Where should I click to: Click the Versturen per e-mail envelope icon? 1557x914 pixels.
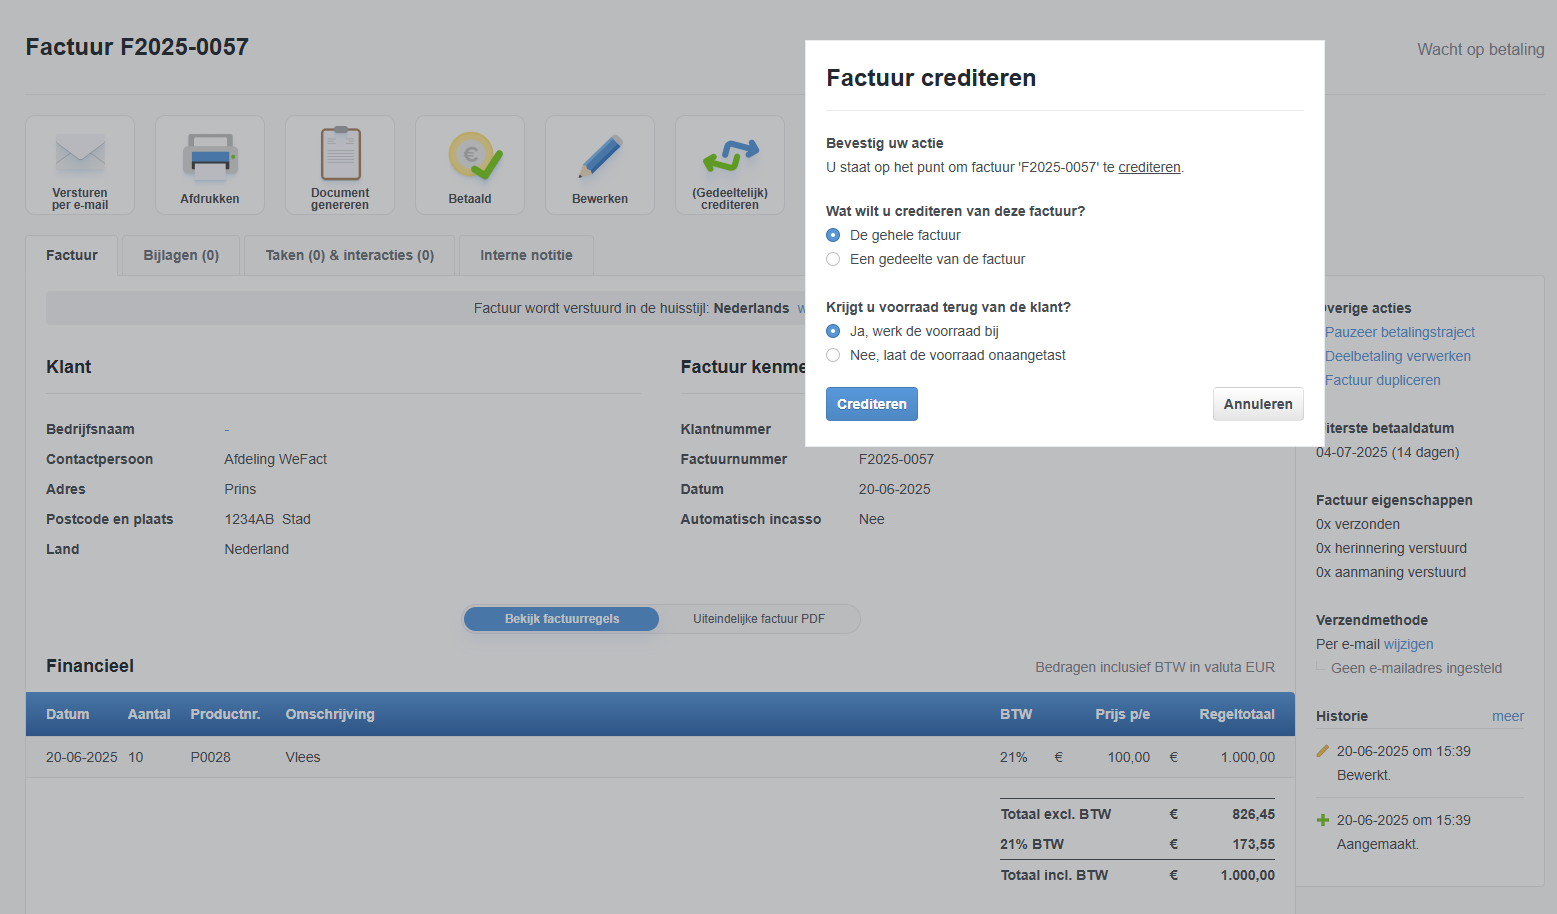click(80, 156)
